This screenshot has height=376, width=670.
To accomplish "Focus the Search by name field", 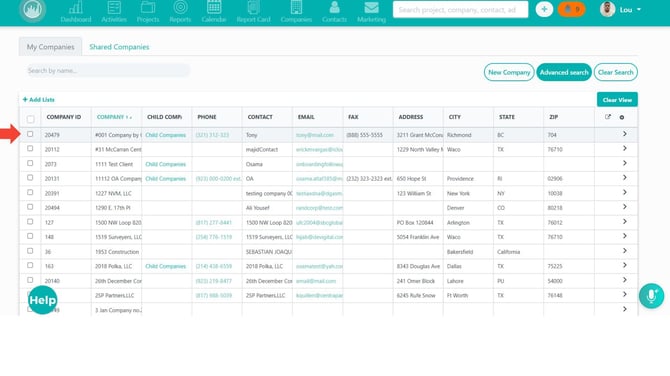I will pyautogui.click(x=107, y=70).
